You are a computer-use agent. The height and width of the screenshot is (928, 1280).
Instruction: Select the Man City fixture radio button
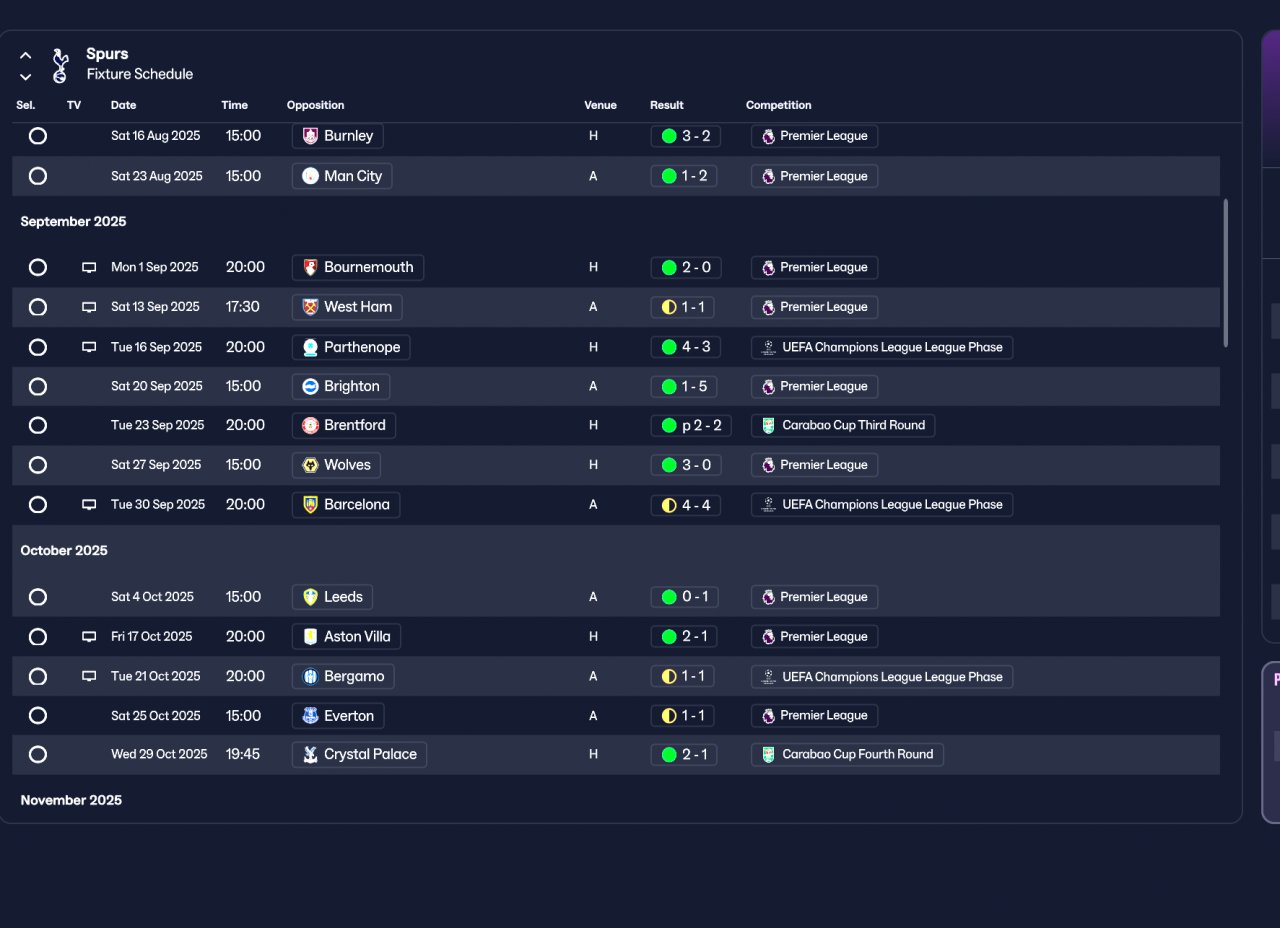point(38,176)
